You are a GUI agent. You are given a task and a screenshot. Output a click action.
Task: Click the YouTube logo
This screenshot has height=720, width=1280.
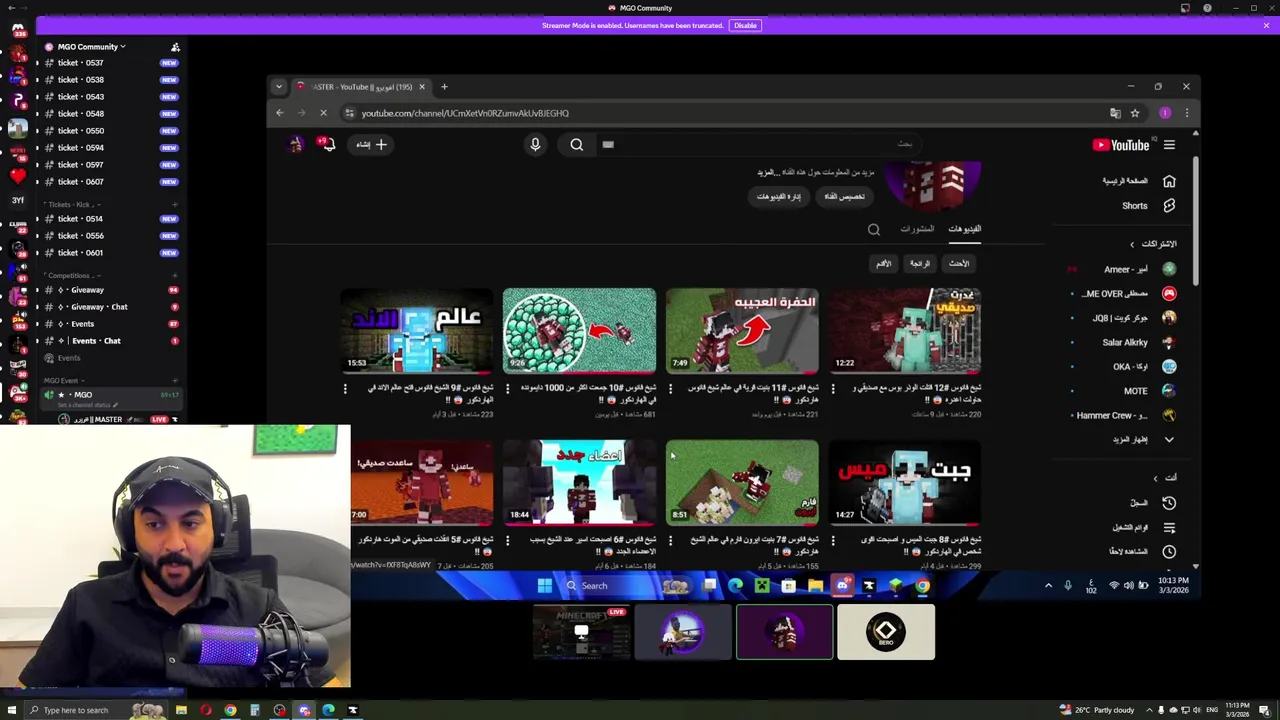click(1121, 145)
